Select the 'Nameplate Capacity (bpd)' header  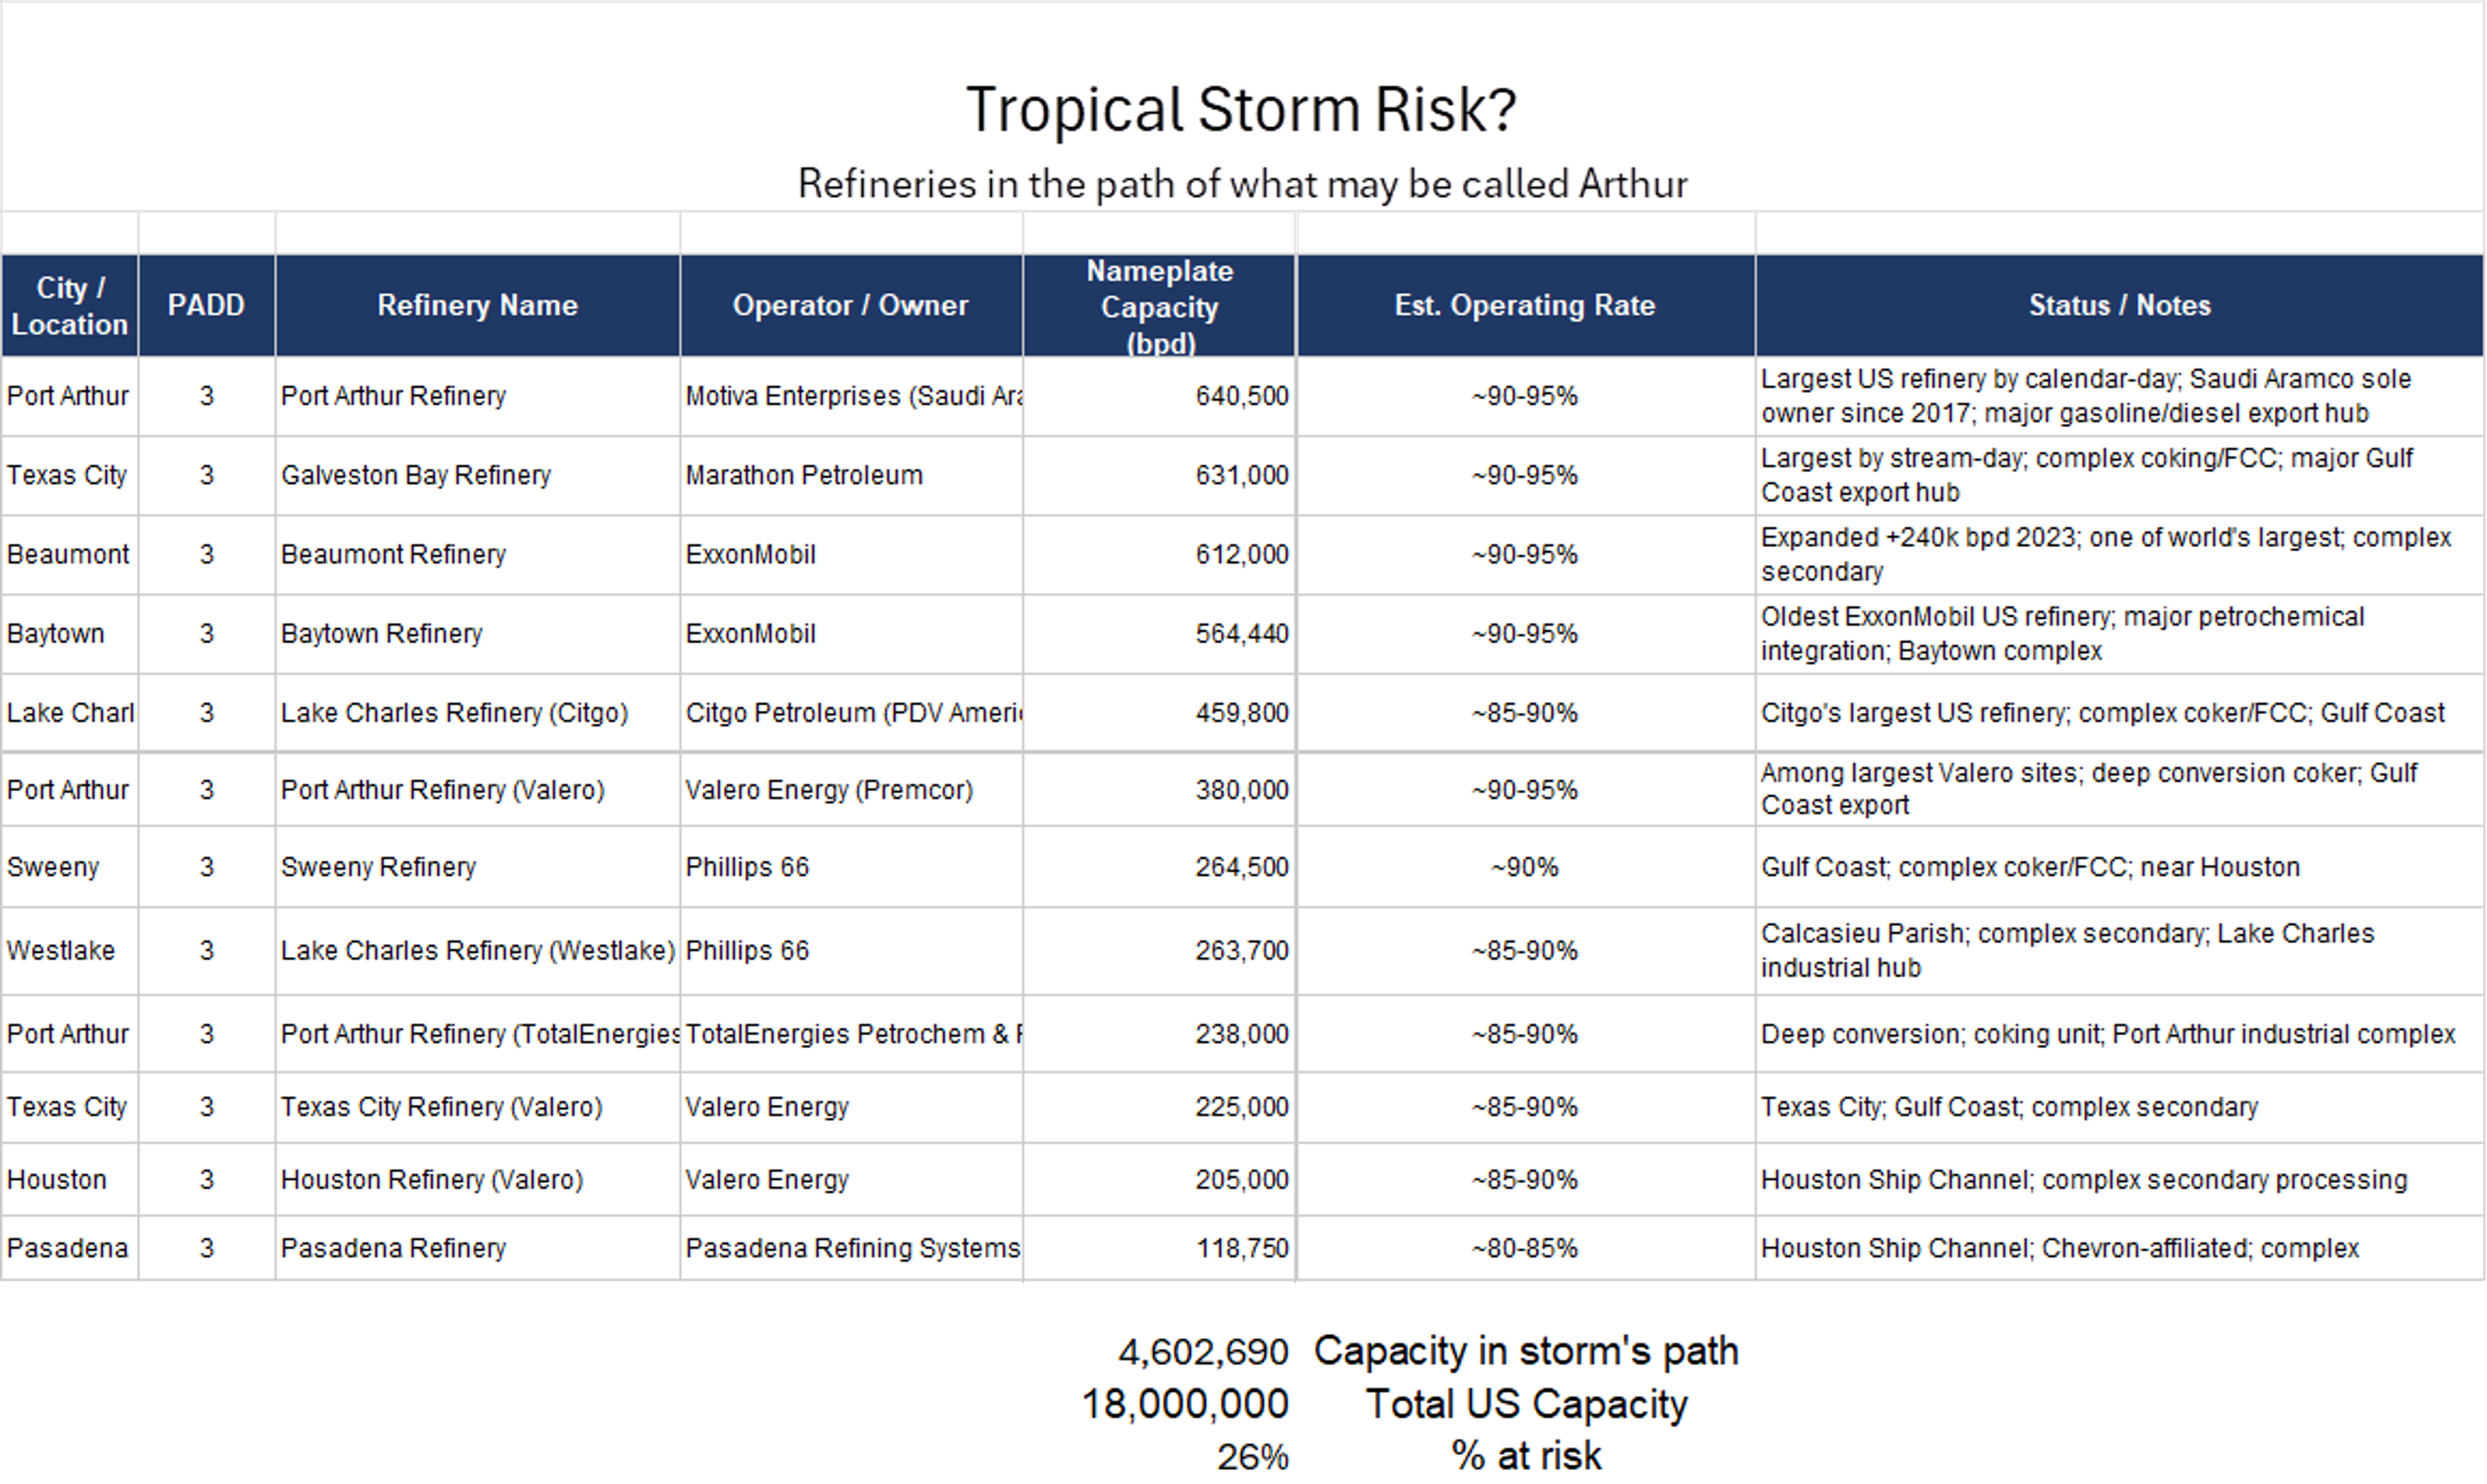click(x=1159, y=305)
